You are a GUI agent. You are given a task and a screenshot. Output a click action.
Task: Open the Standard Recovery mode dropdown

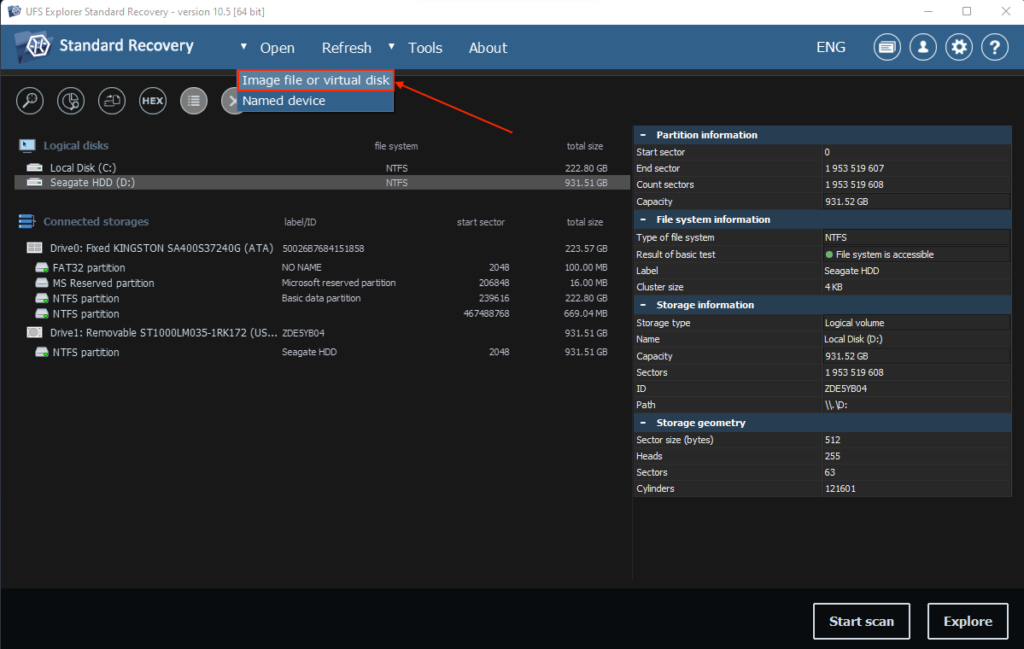tap(243, 47)
